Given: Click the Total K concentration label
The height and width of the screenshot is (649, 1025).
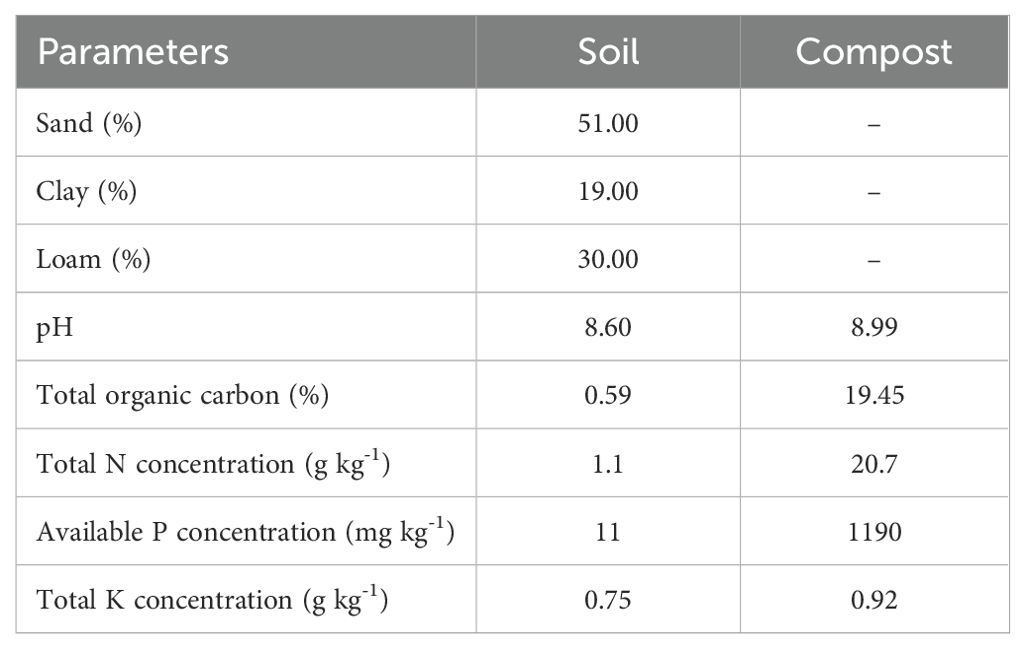Looking at the screenshot, I should coord(212,599).
